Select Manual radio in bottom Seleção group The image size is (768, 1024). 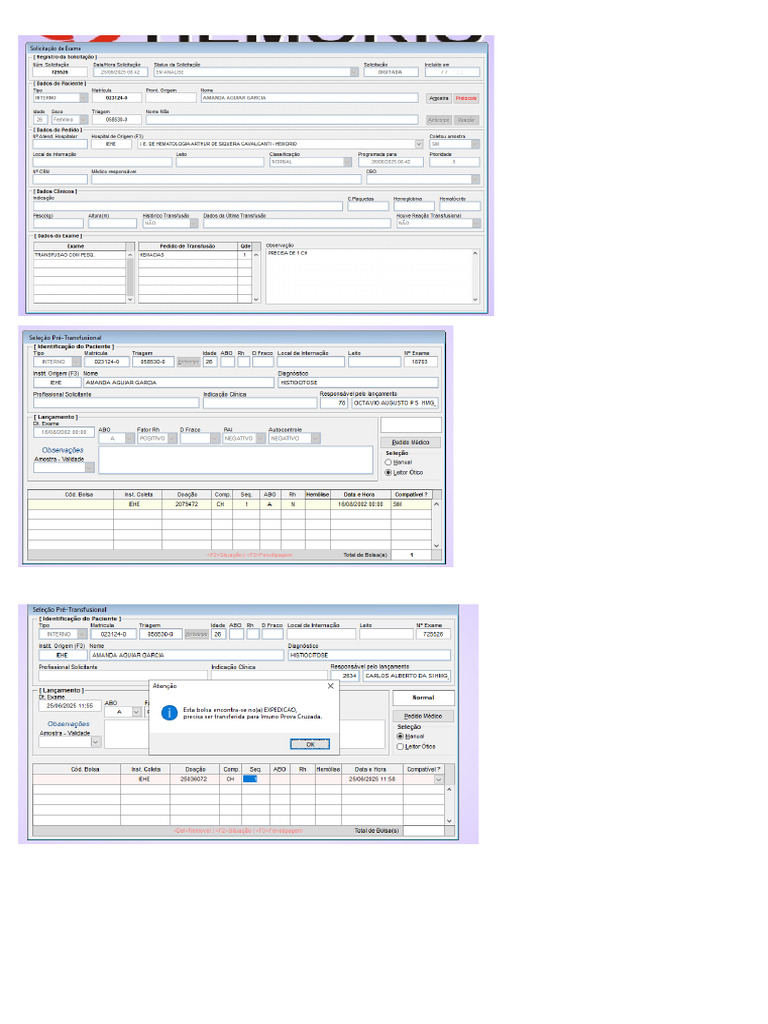[400, 736]
